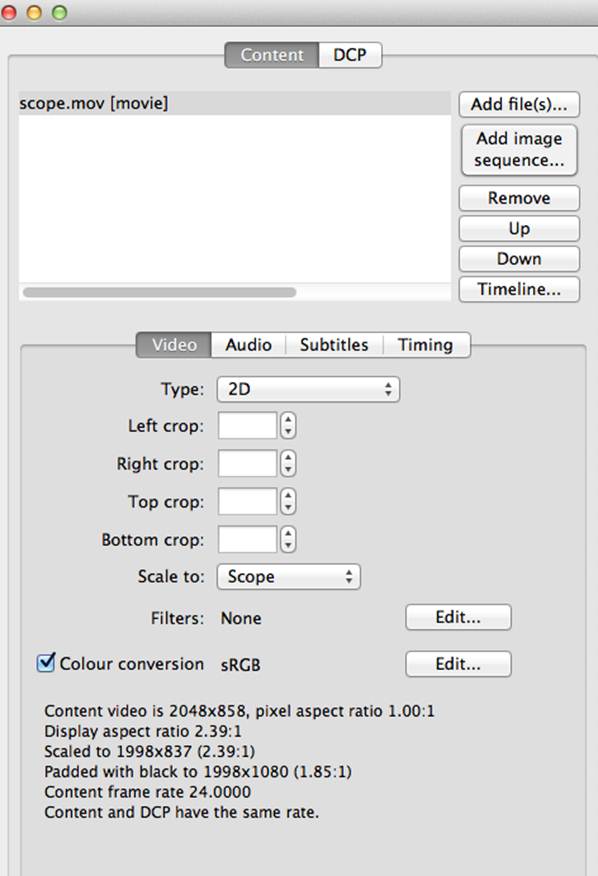Switch to the Audio tab

249,345
